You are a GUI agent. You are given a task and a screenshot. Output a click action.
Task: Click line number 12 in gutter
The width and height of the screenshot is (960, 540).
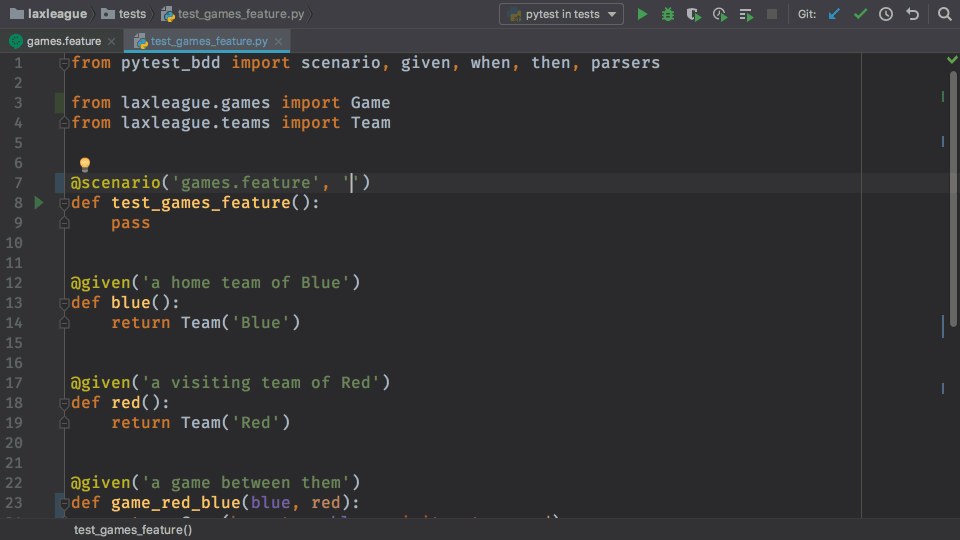click(x=14, y=283)
